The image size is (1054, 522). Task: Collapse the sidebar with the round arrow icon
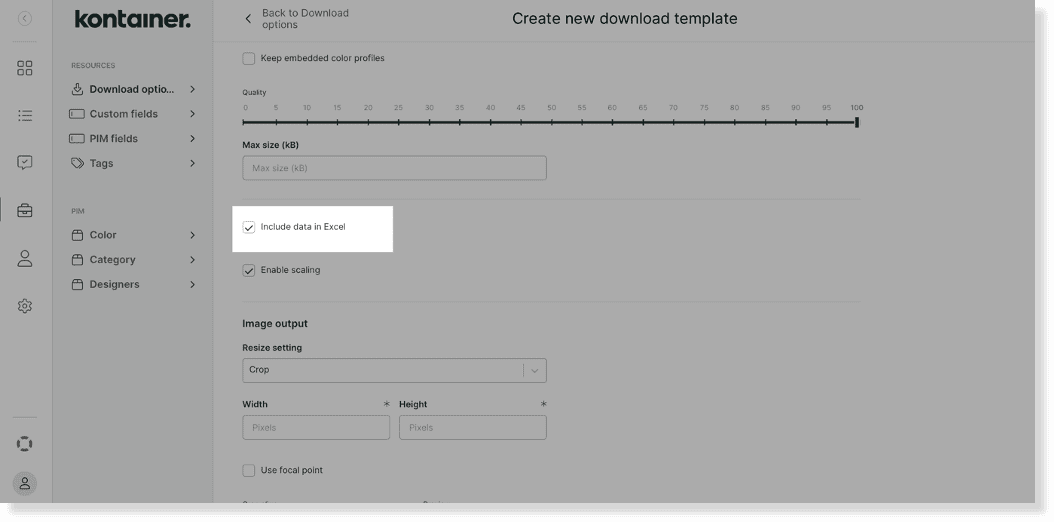click(25, 19)
